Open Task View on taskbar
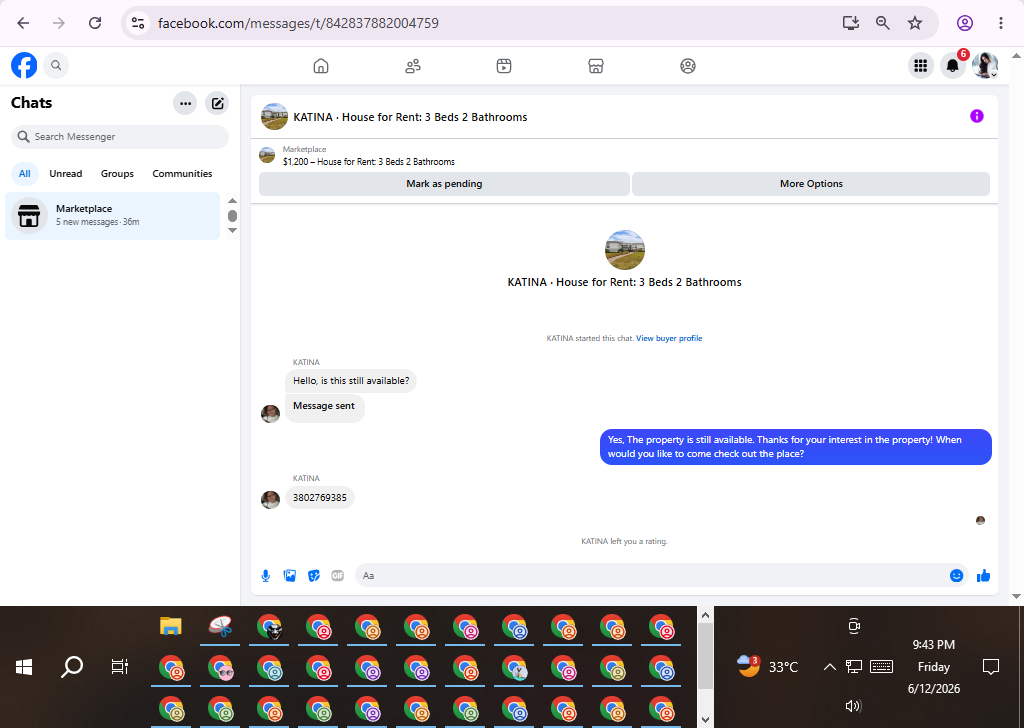This screenshot has width=1024, height=728. [x=120, y=667]
